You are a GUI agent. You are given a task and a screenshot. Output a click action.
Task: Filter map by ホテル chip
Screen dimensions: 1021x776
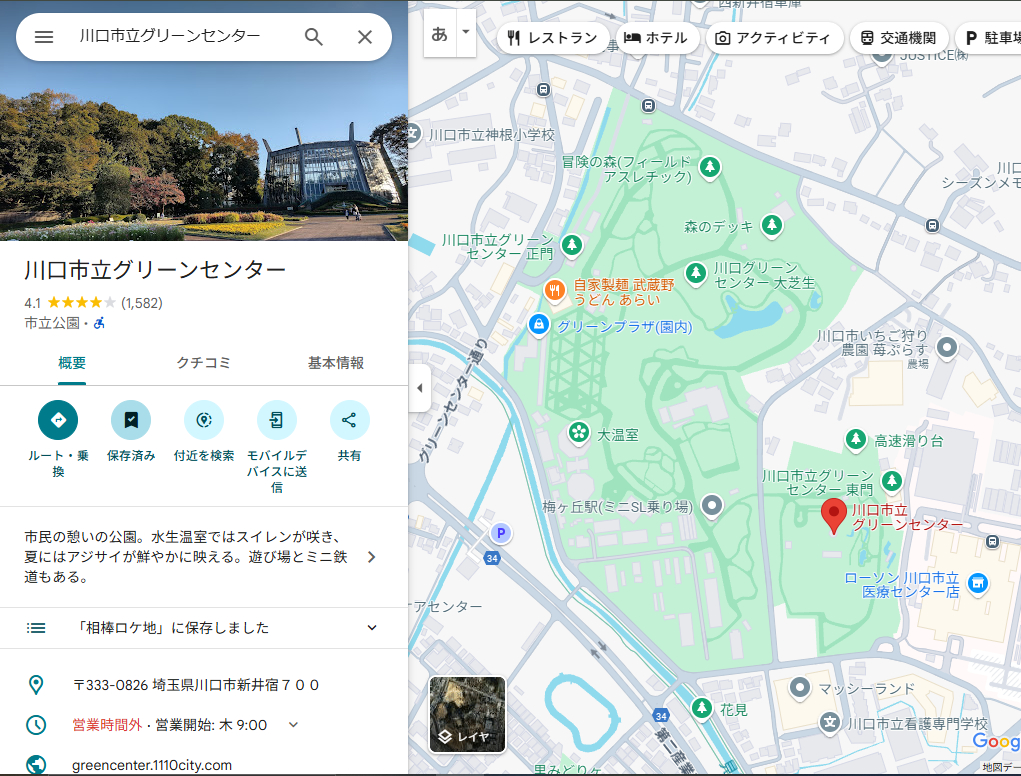point(656,38)
